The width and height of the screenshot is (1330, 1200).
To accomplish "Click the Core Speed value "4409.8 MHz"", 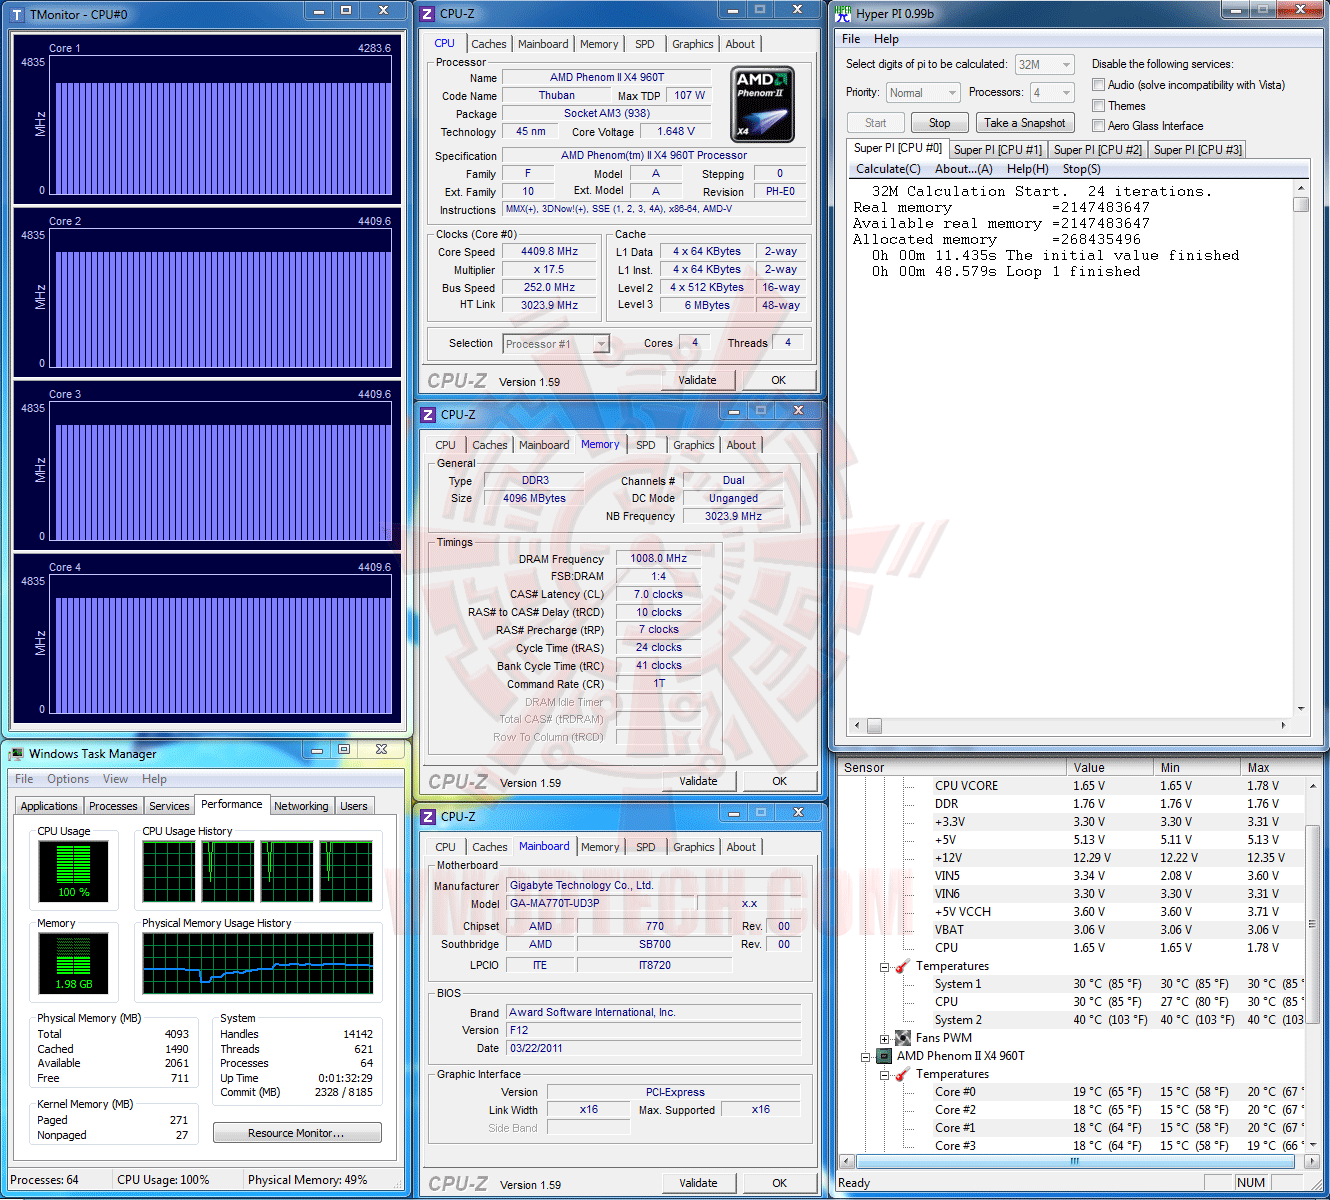I will tap(549, 252).
